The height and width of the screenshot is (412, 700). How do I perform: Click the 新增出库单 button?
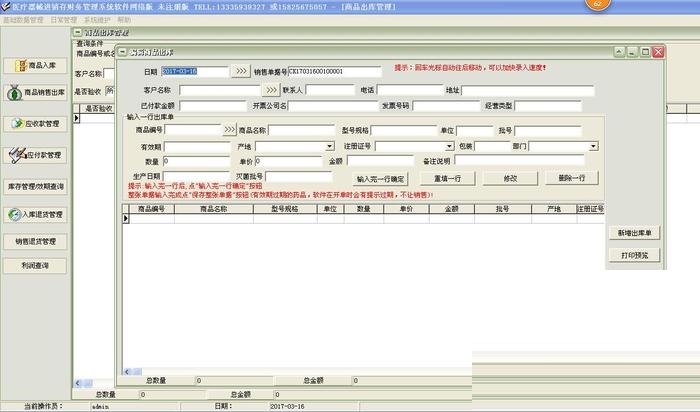point(633,233)
